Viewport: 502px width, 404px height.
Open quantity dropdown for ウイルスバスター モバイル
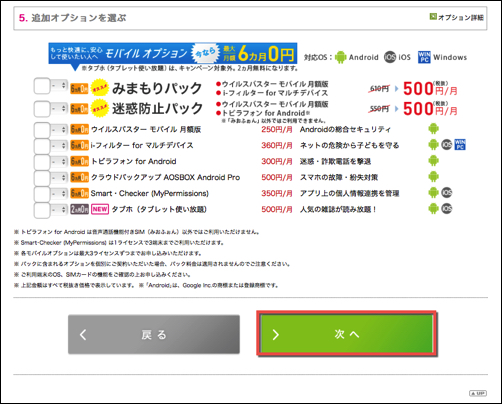coord(59,130)
